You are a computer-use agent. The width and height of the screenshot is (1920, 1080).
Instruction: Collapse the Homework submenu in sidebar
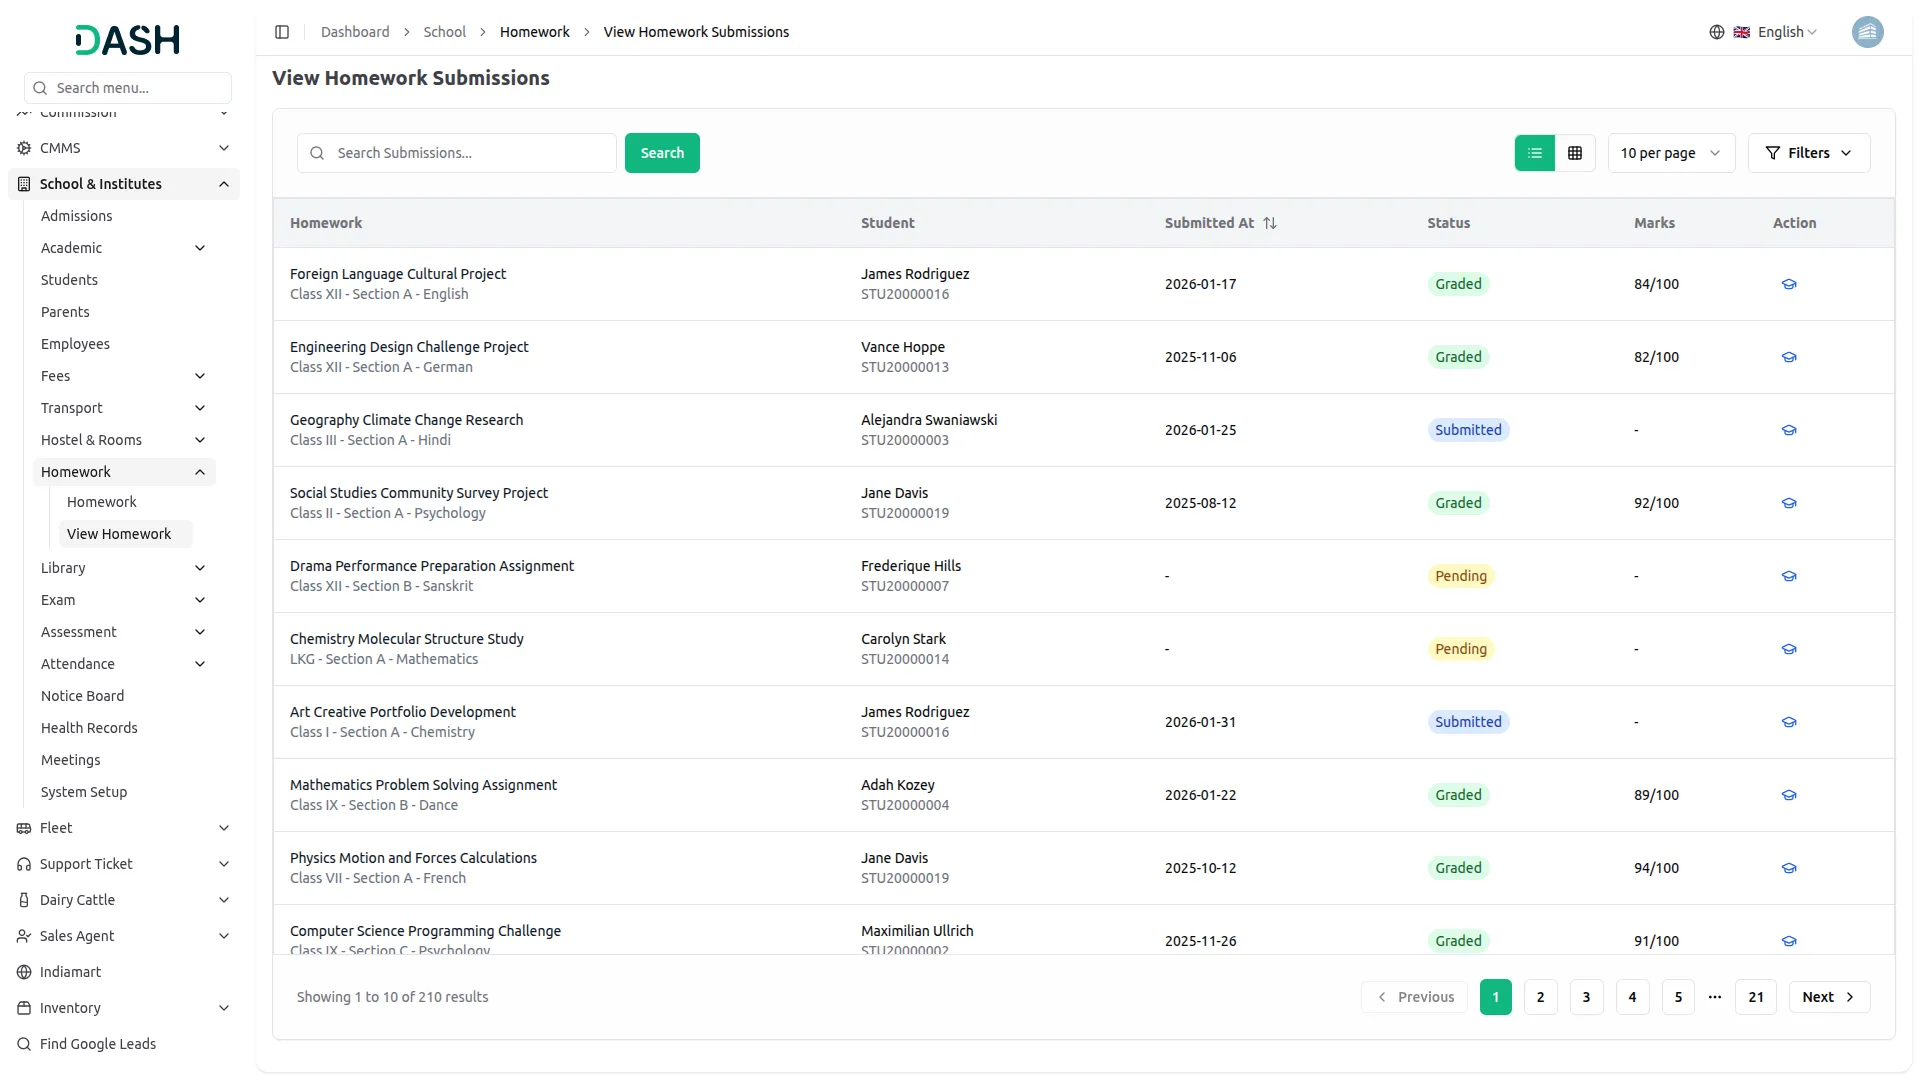point(200,472)
